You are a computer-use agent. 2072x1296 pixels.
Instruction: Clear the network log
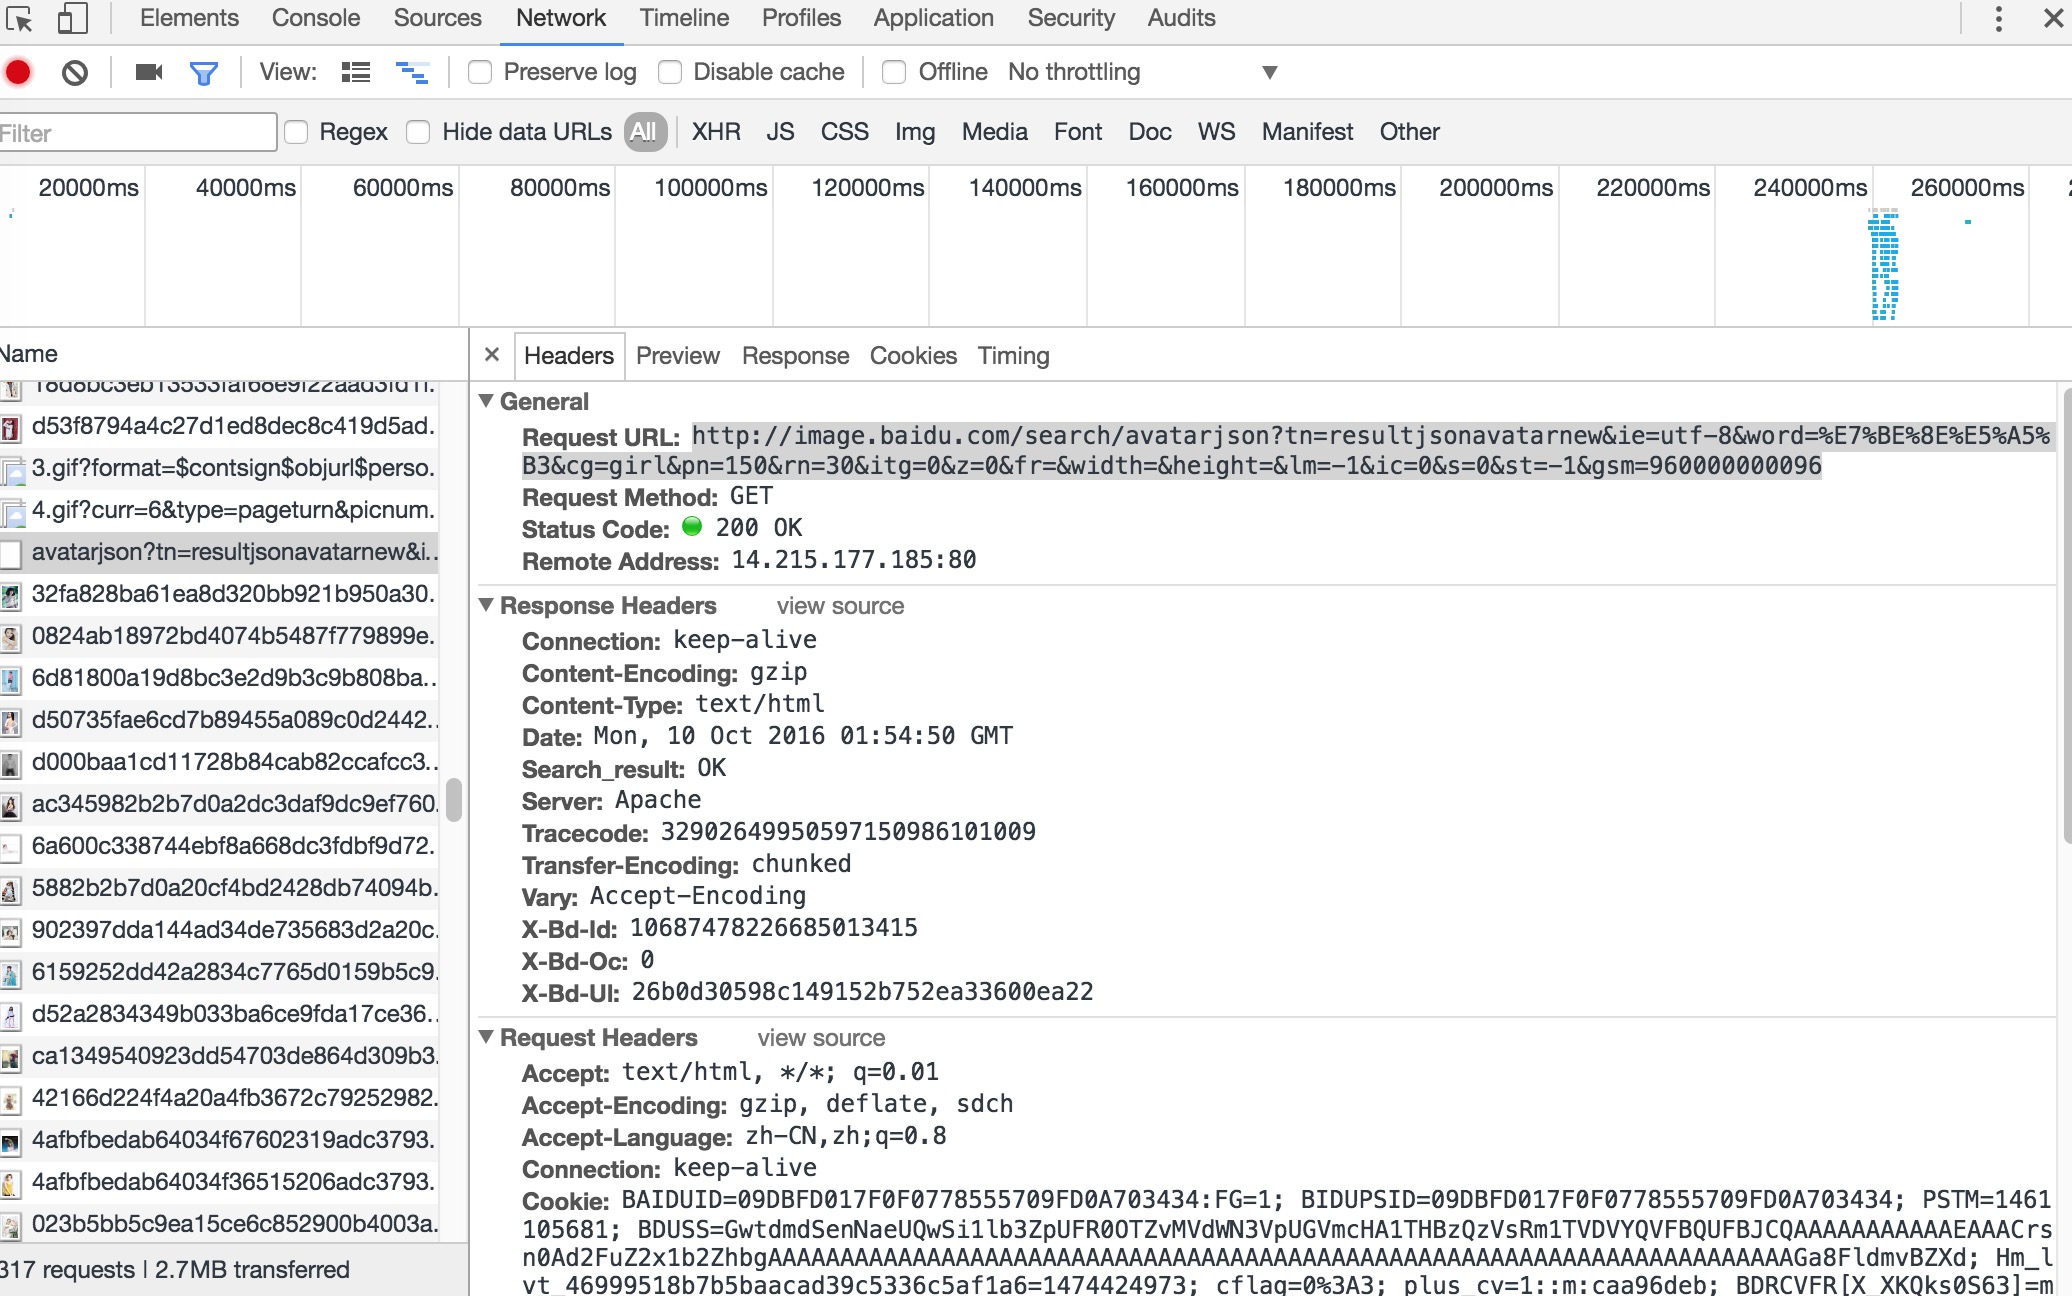pos(74,72)
